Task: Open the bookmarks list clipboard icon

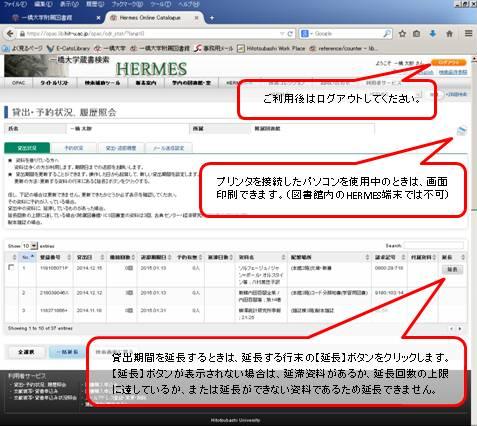Action: coord(417,34)
